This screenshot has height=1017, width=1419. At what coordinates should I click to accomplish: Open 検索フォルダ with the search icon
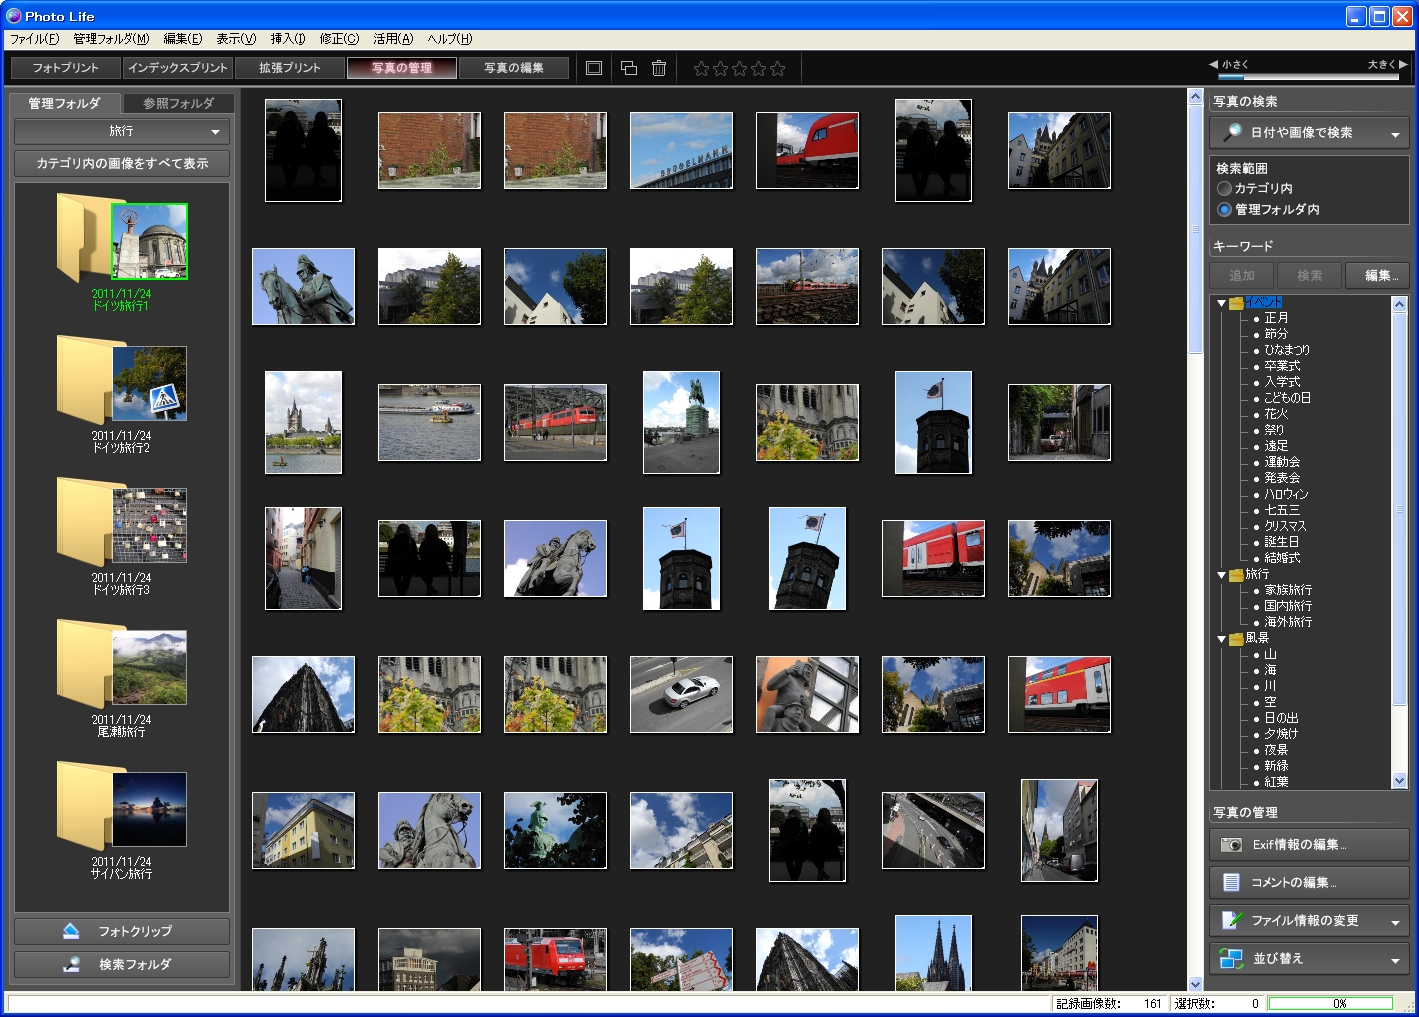[122, 964]
